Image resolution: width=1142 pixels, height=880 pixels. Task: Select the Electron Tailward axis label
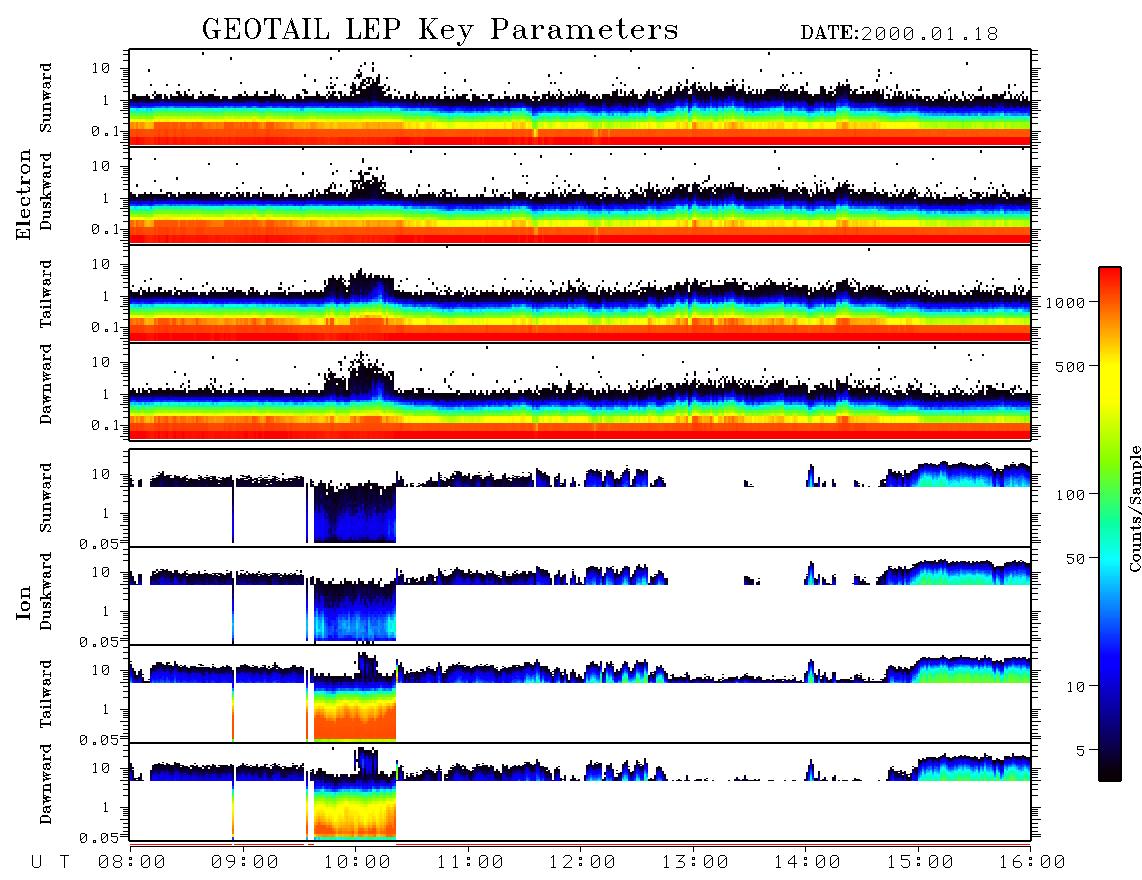46,294
